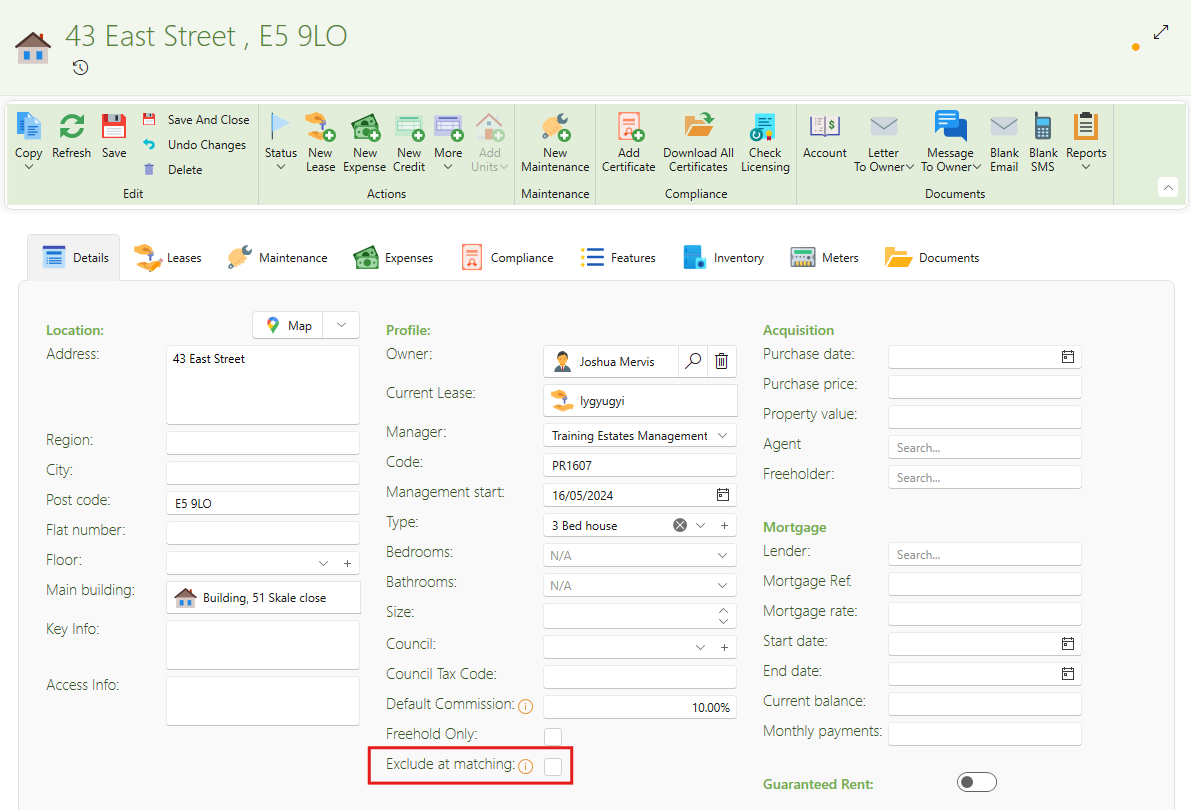The height and width of the screenshot is (810, 1191).
Task: Click the trash icon next to Owner
Action: 722,361
